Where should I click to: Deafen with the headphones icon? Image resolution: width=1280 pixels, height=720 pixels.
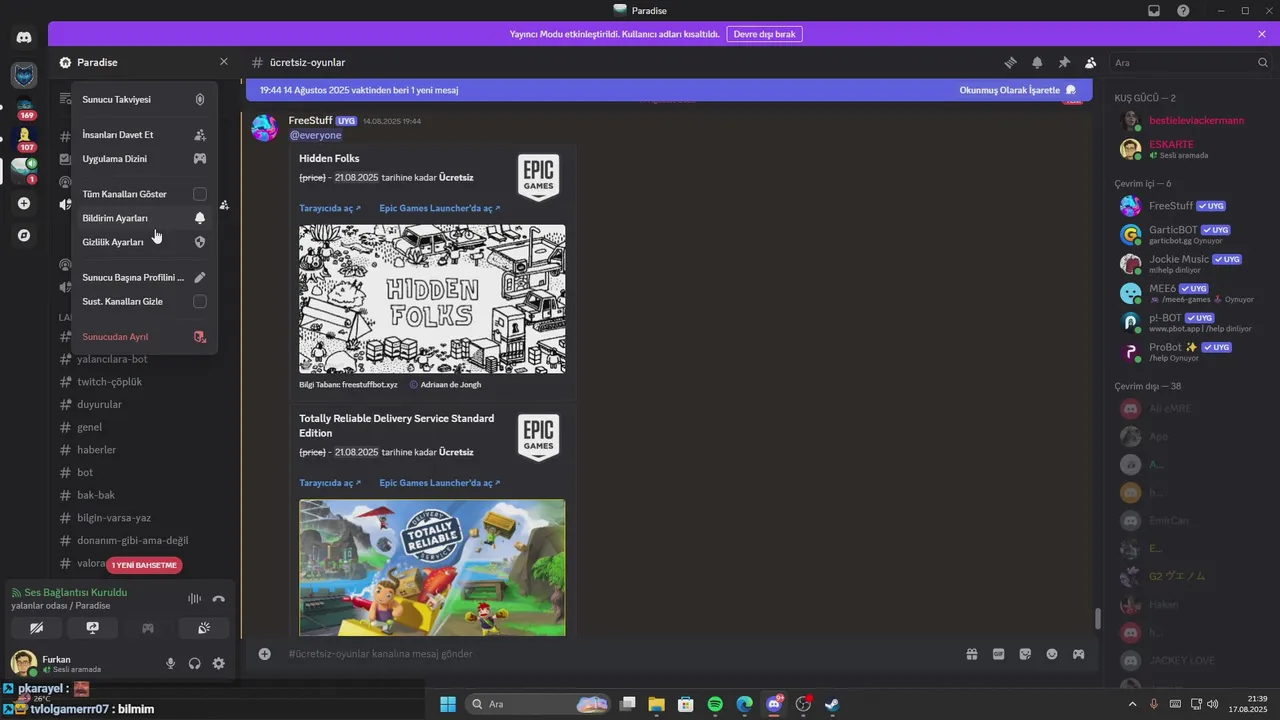coord(194,664)
